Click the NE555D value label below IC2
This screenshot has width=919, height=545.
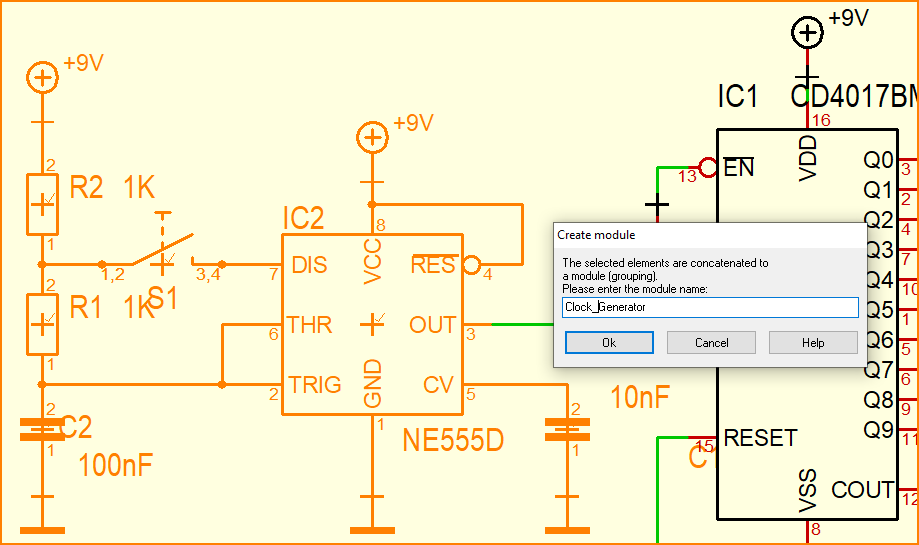point(453,440)
